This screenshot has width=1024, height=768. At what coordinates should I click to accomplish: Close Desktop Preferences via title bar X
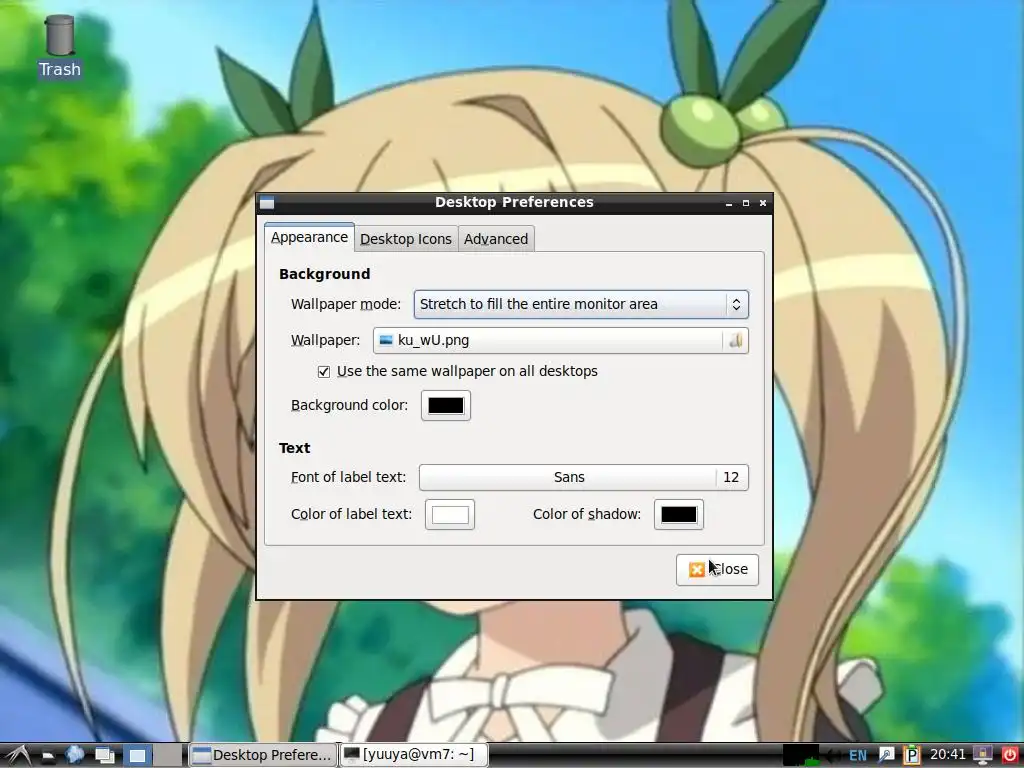pos(763,203)
